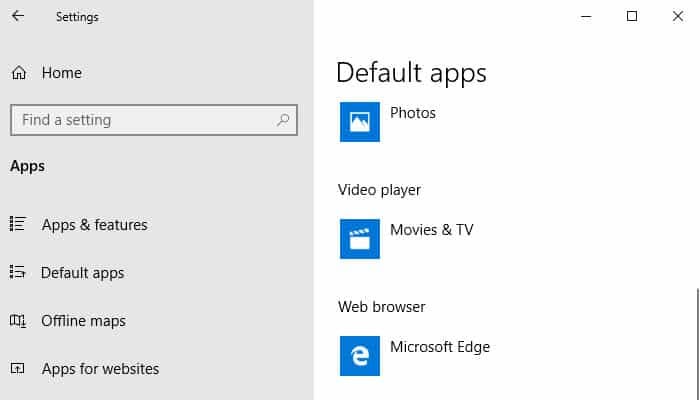Click the vertical scrollbar thumb

[697, 344]
